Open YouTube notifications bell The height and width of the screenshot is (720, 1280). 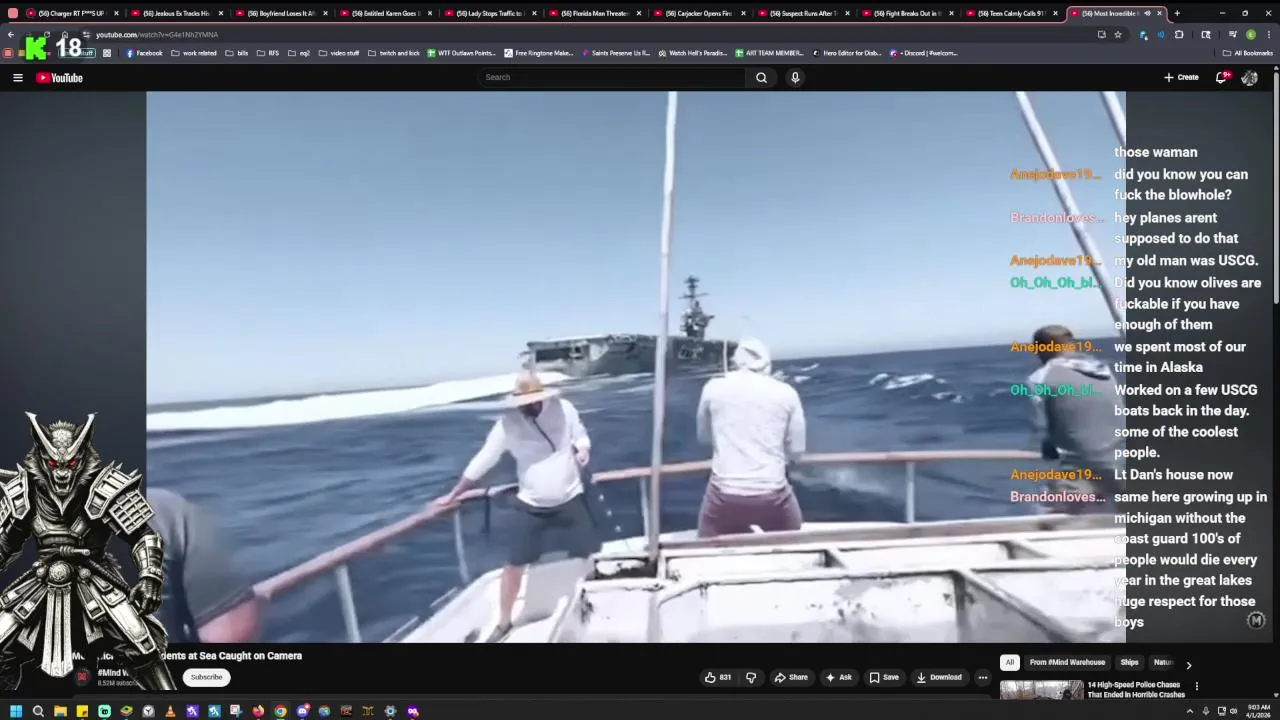tap(1222, 77)
